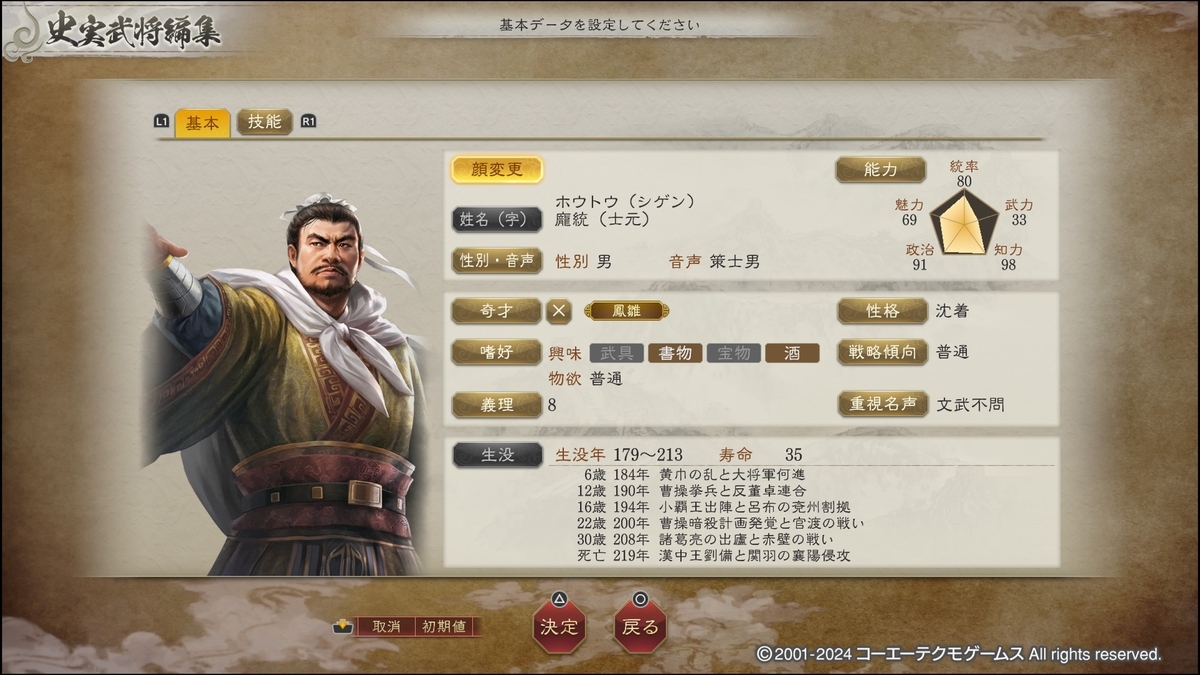
Task: Open the 性格 personality selector
Action: pyautogui.click(x=883, y=311)
